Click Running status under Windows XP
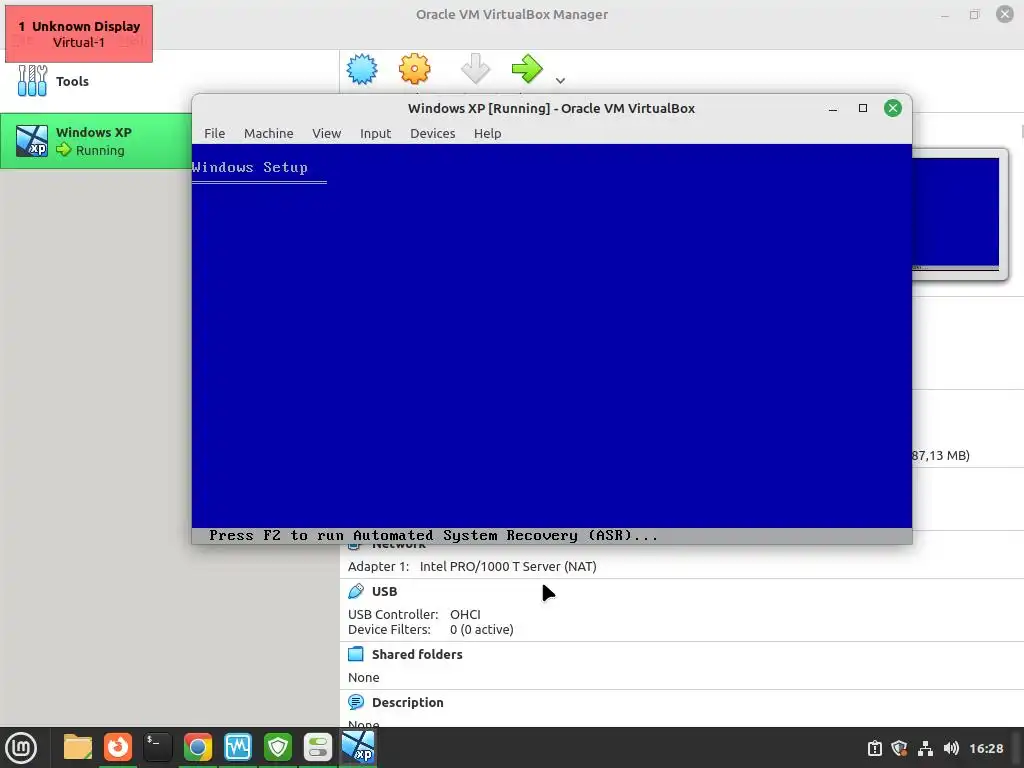This screenshot has height=768, width=1024. [x=100, y=151]
